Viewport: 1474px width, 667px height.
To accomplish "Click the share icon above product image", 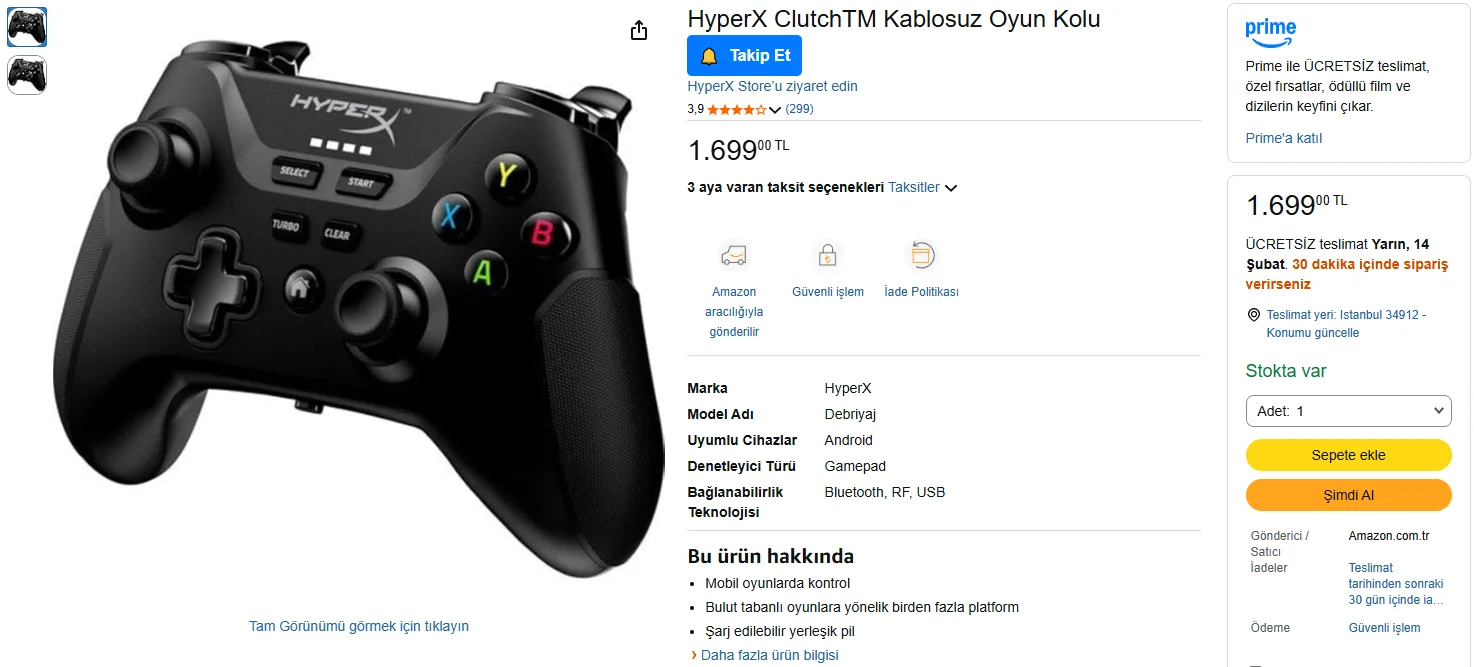I will point(640,31).
